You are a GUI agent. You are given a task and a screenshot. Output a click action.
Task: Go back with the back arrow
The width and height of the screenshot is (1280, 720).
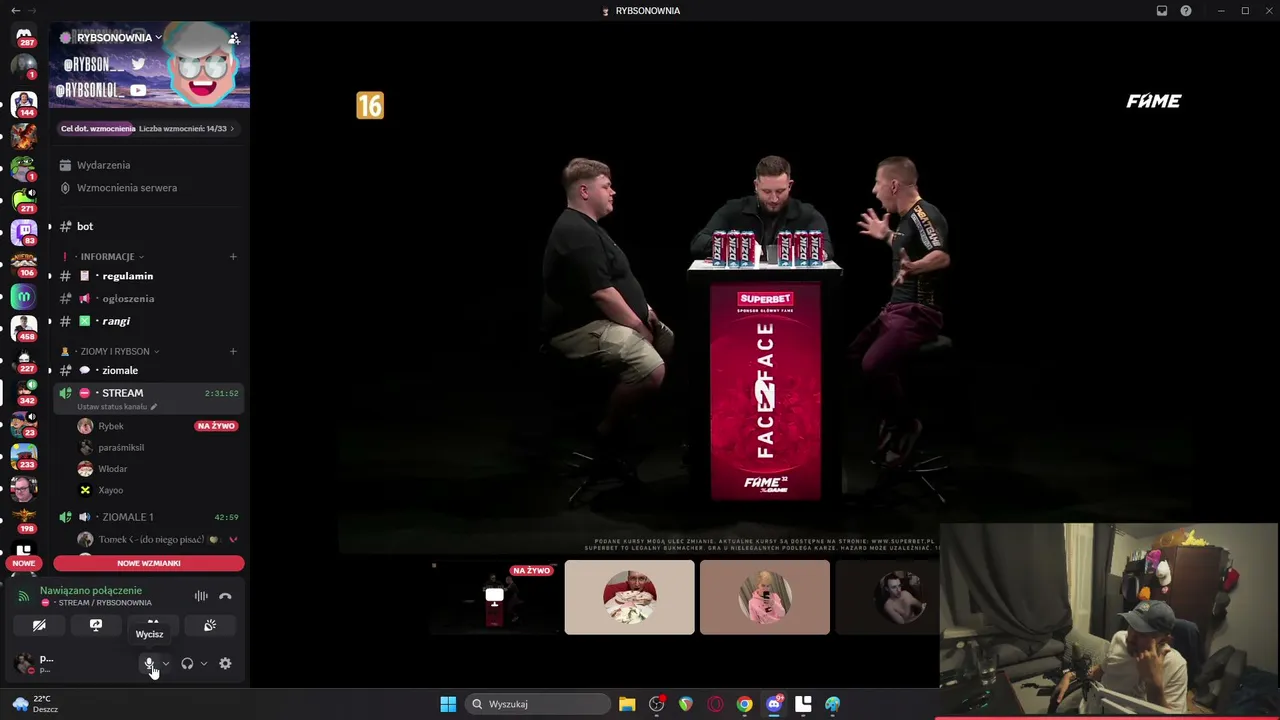point(15,10)
